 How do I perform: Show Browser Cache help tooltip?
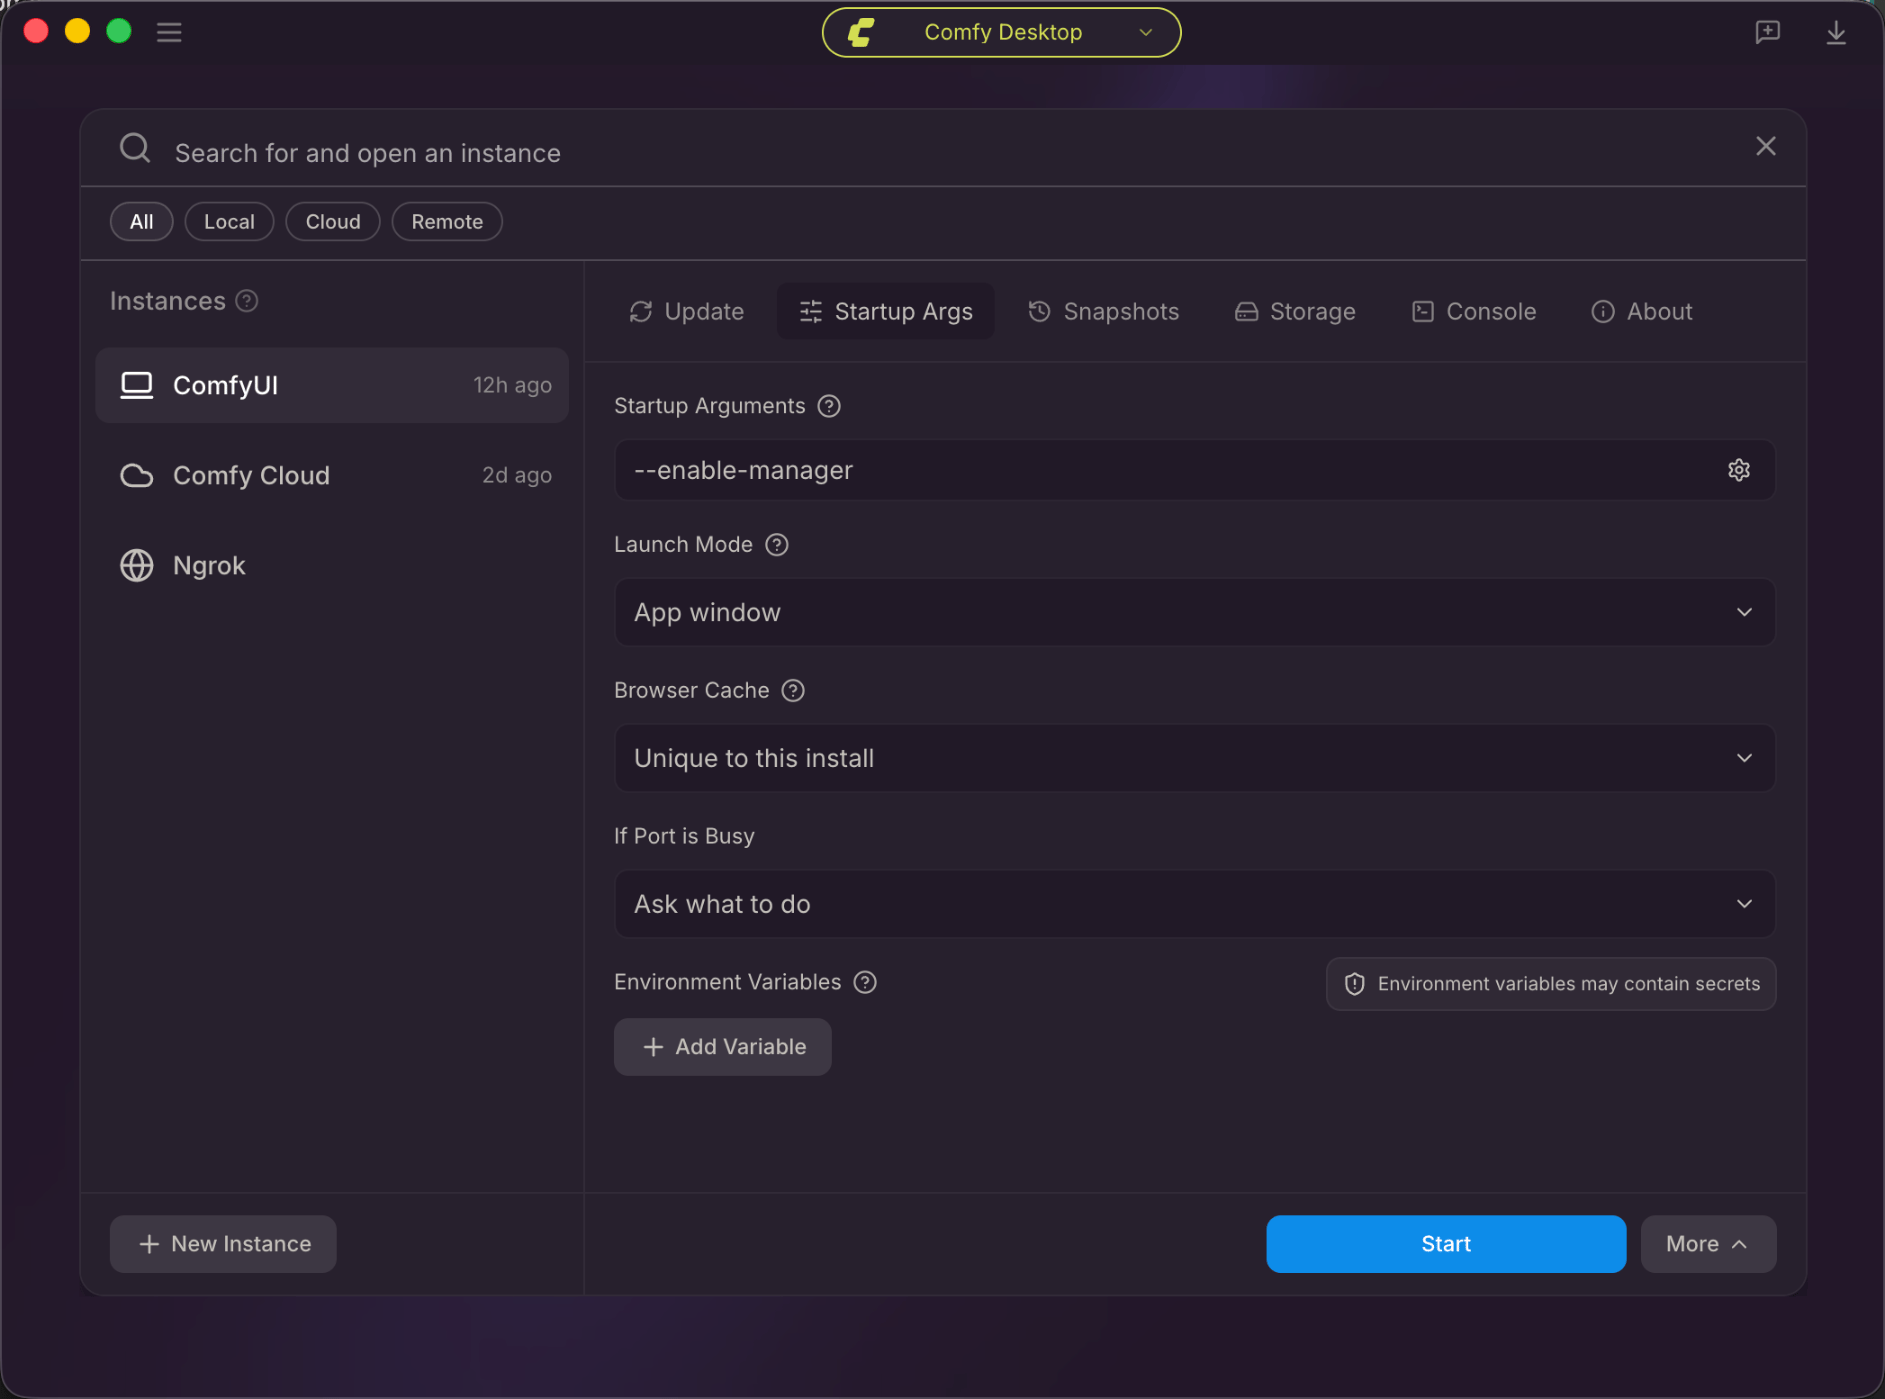coord(793,691)
